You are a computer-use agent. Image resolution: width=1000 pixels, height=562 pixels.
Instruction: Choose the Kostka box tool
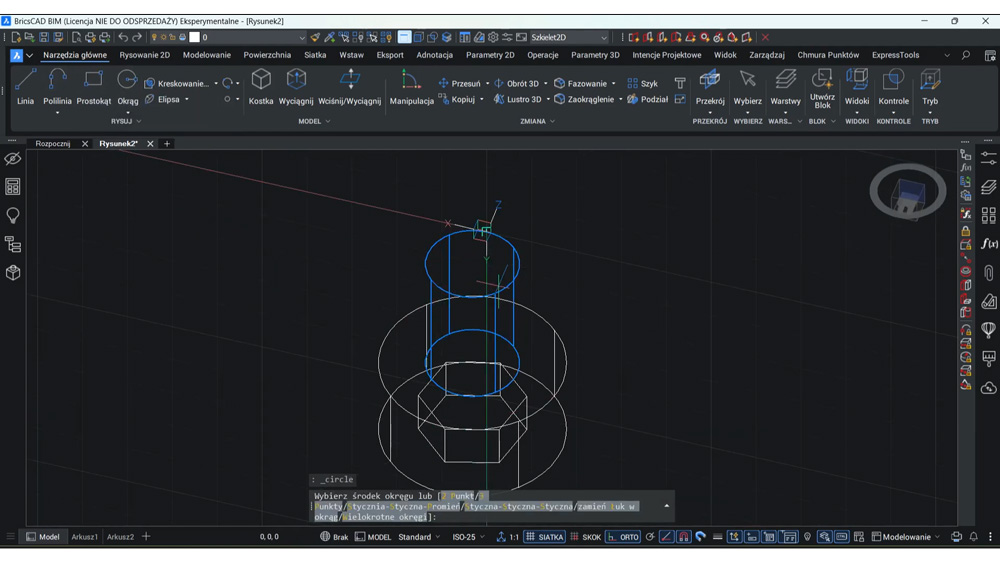coord(261,87)
